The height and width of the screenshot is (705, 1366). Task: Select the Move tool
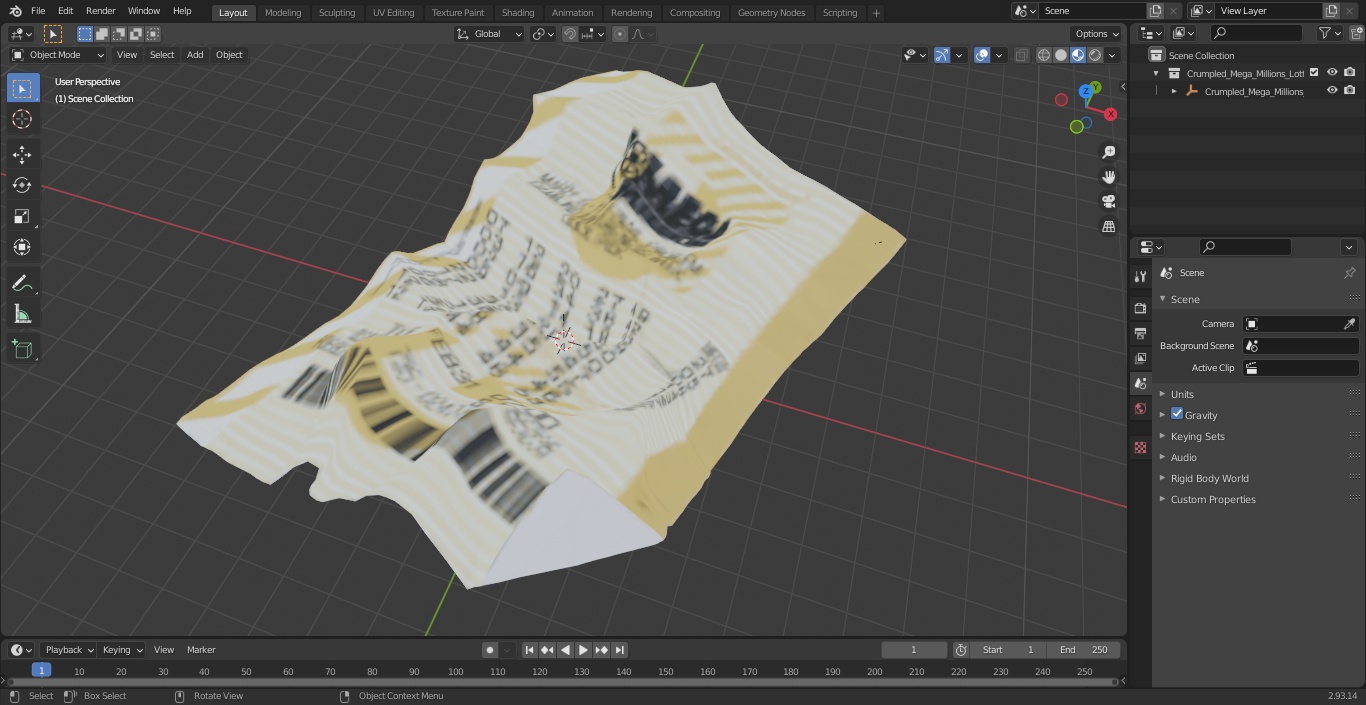click(22, 154)
